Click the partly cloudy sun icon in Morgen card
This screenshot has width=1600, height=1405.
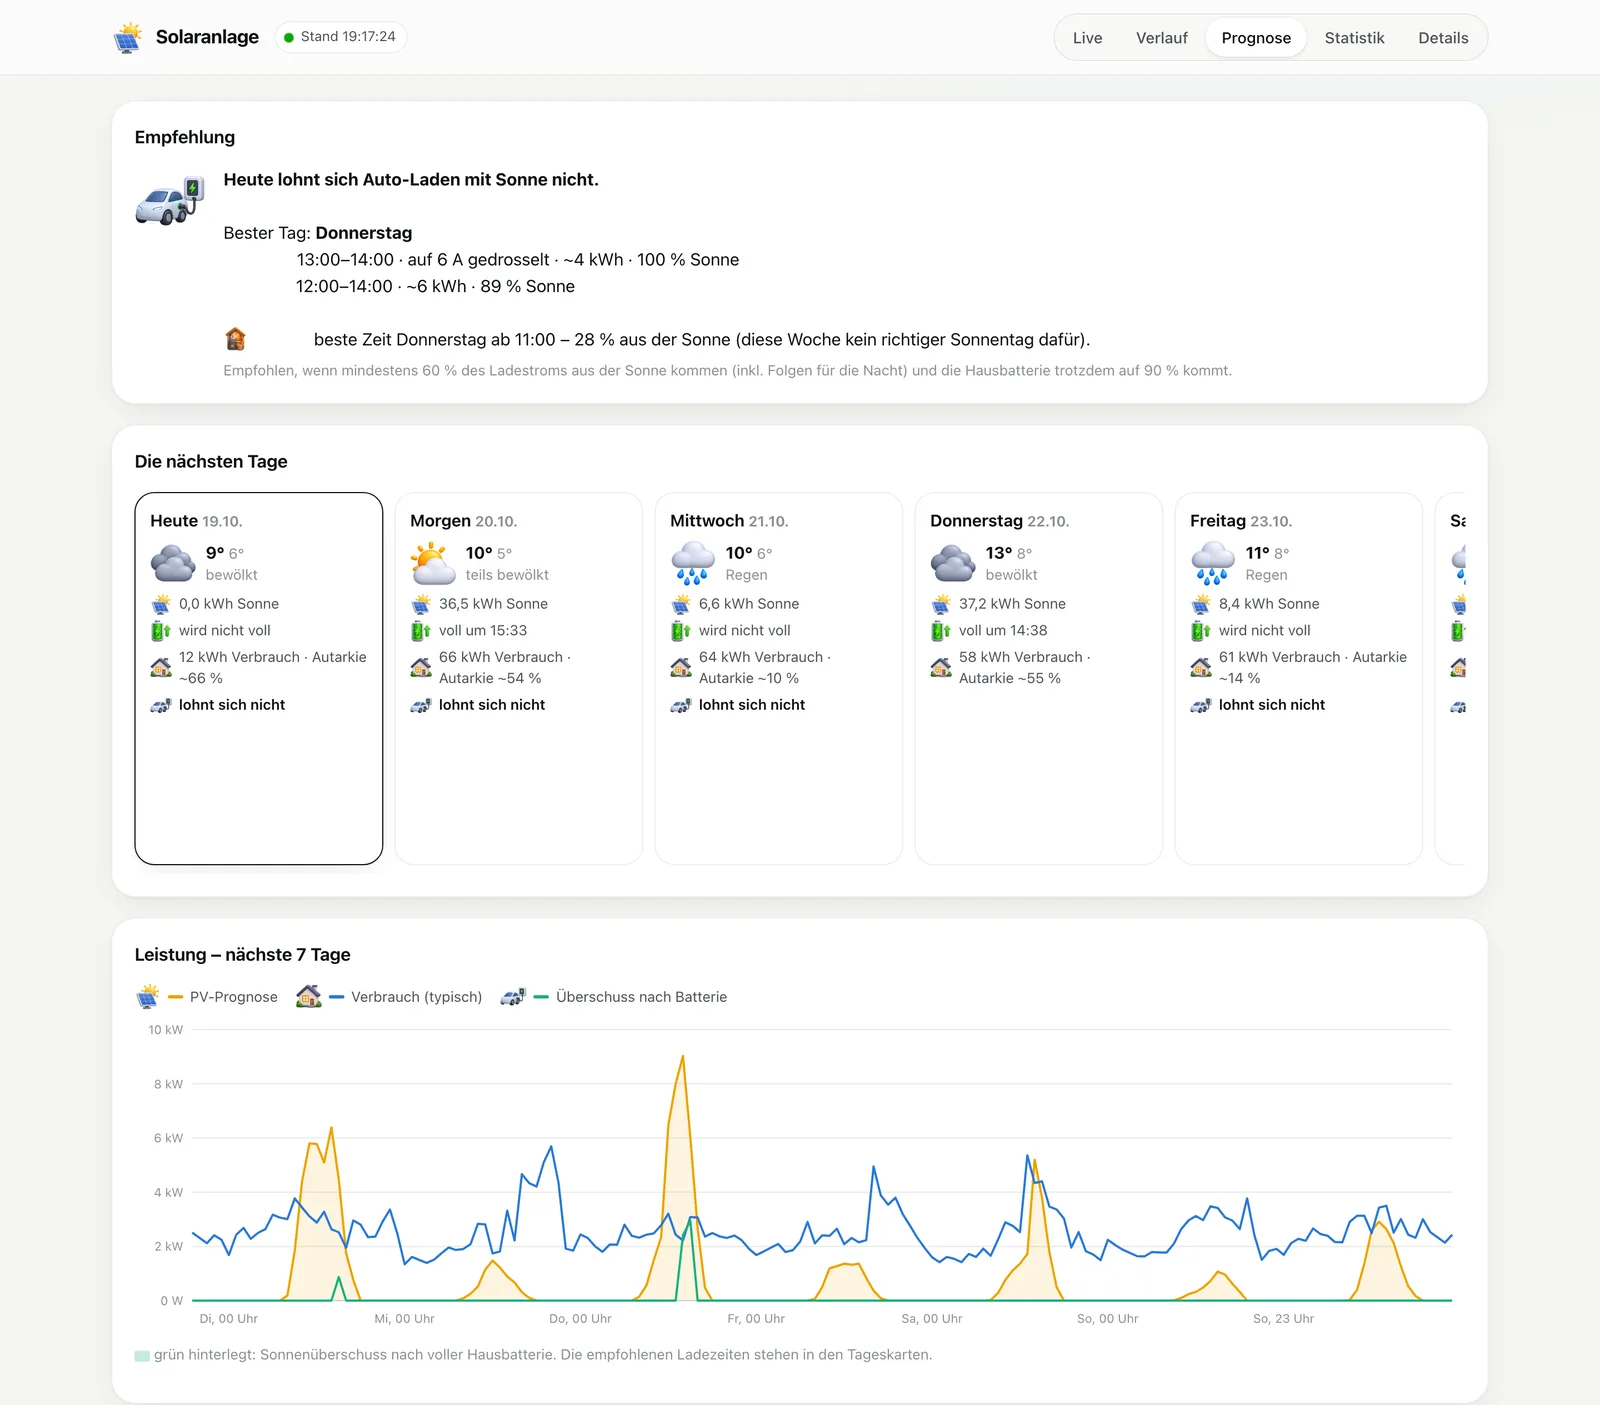pyautogui.click(x=433, y=563)
